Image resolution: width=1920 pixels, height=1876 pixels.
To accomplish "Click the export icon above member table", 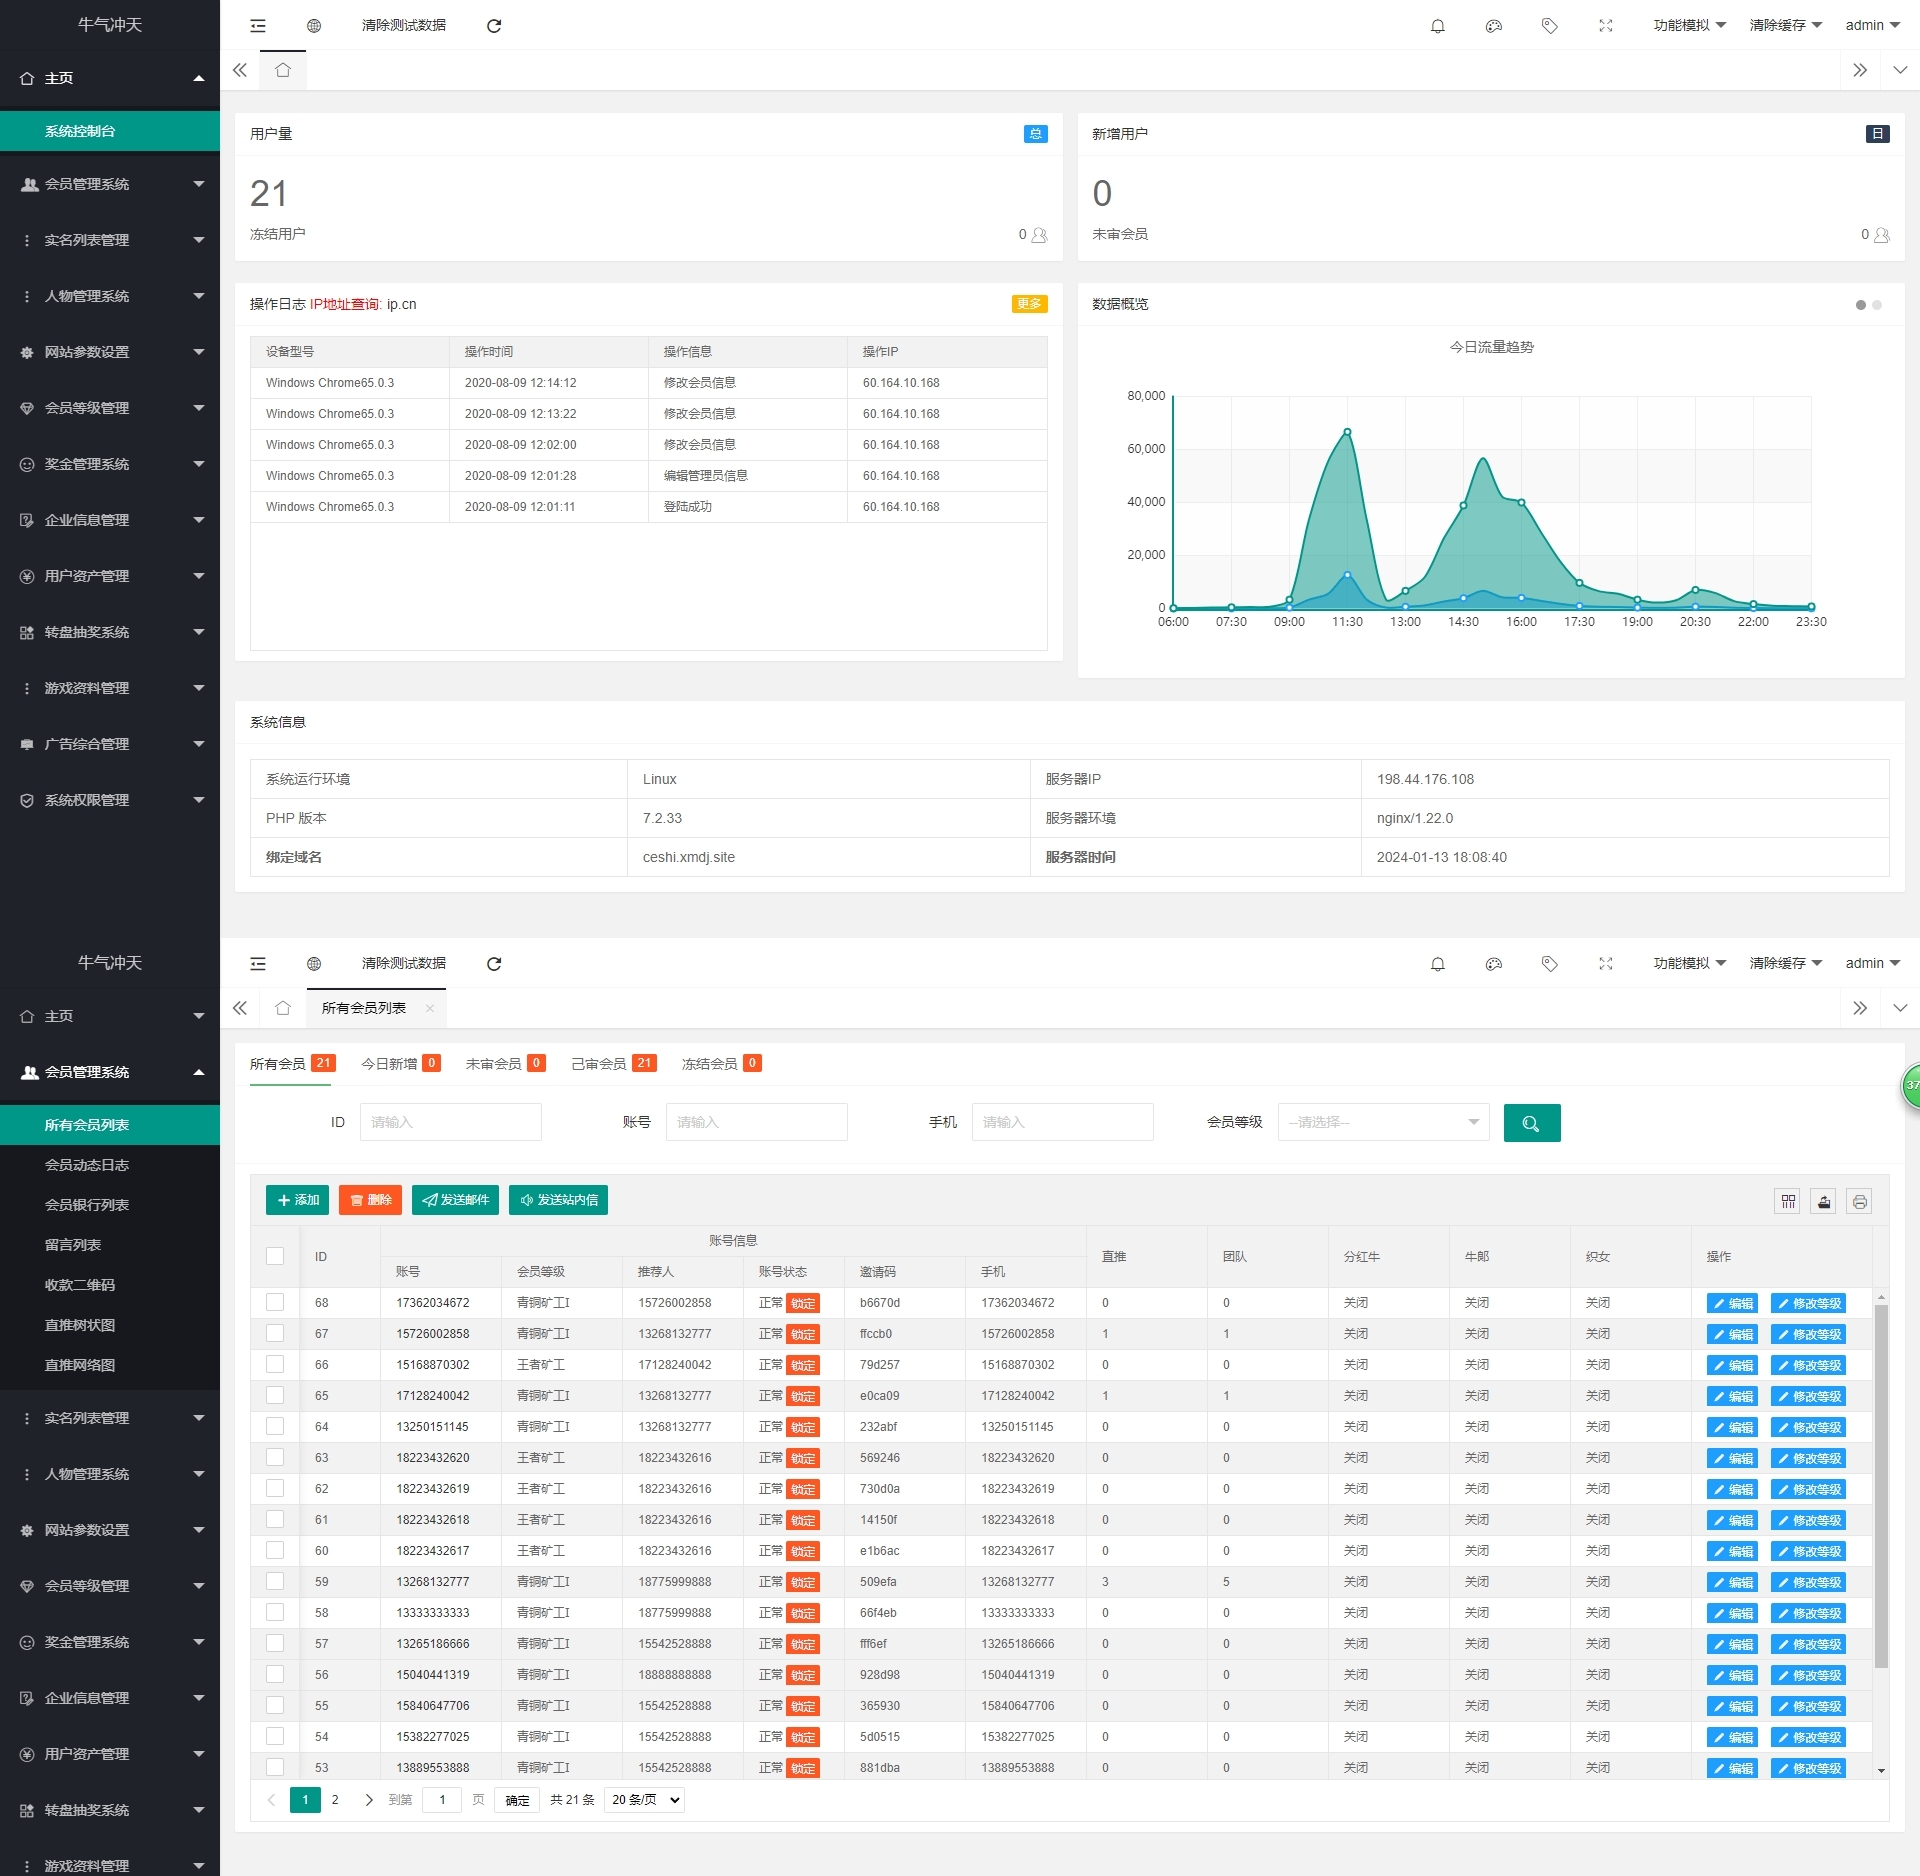I will click(1824, 1201).
